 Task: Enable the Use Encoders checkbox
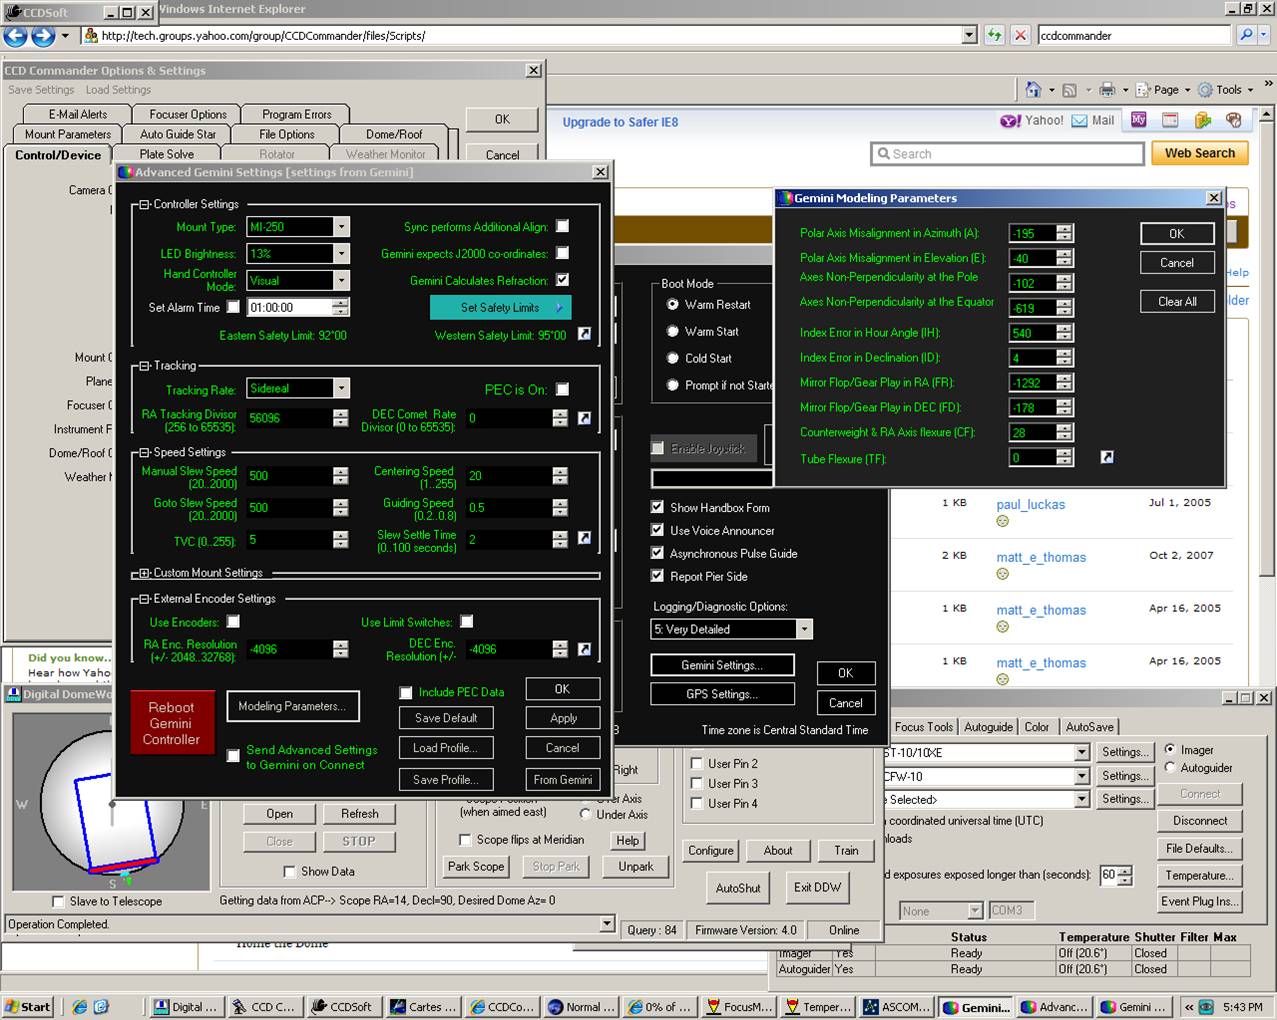[233, 622]
